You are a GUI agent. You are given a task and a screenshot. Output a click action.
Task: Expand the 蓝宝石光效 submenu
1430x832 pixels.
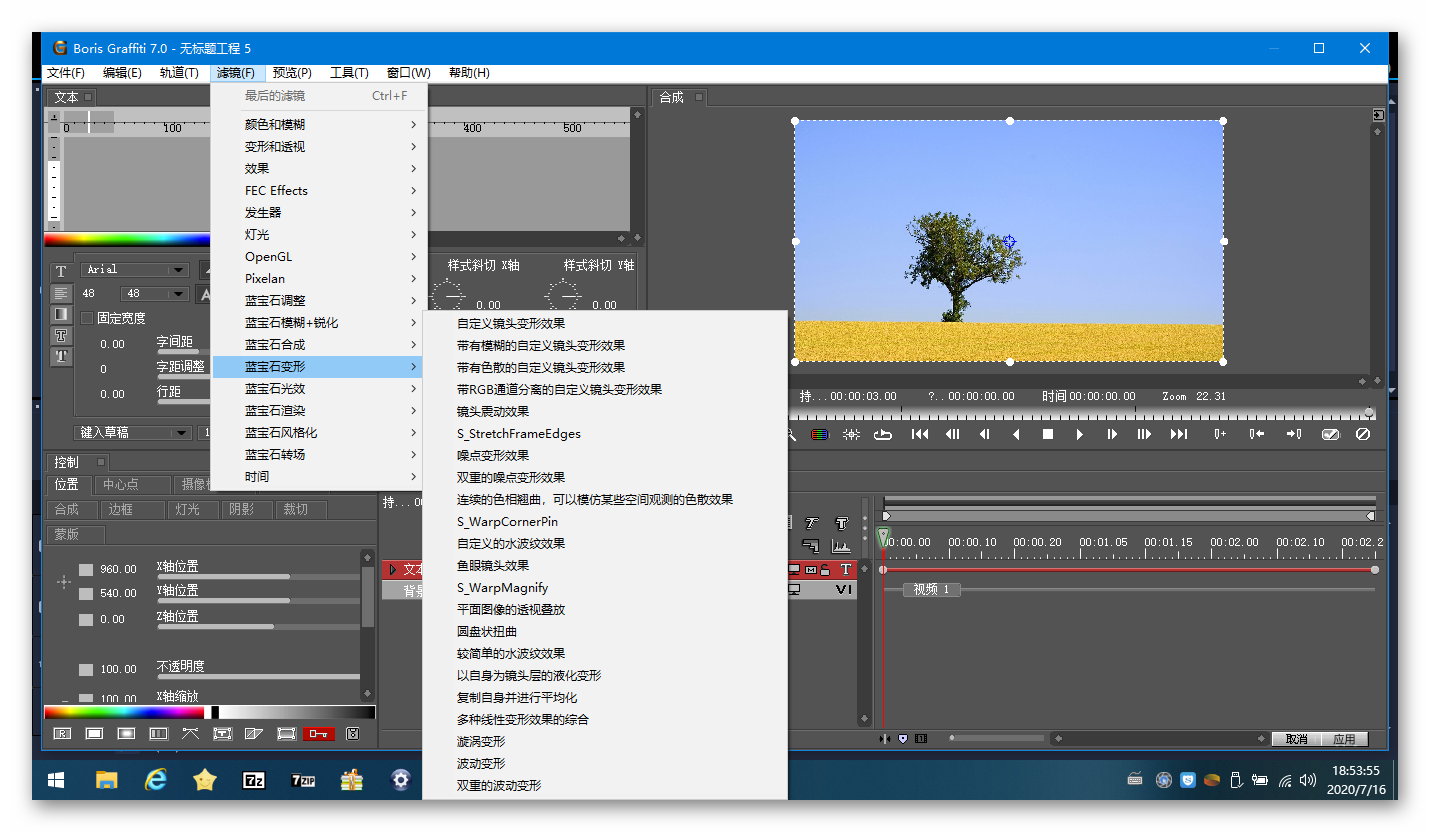(x=320, y=388)
